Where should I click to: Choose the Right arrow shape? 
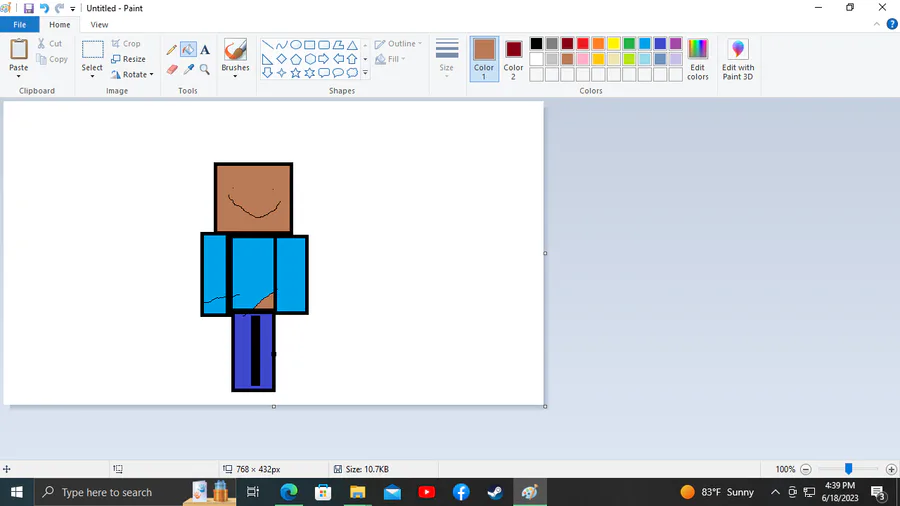[x=324, y=59]
